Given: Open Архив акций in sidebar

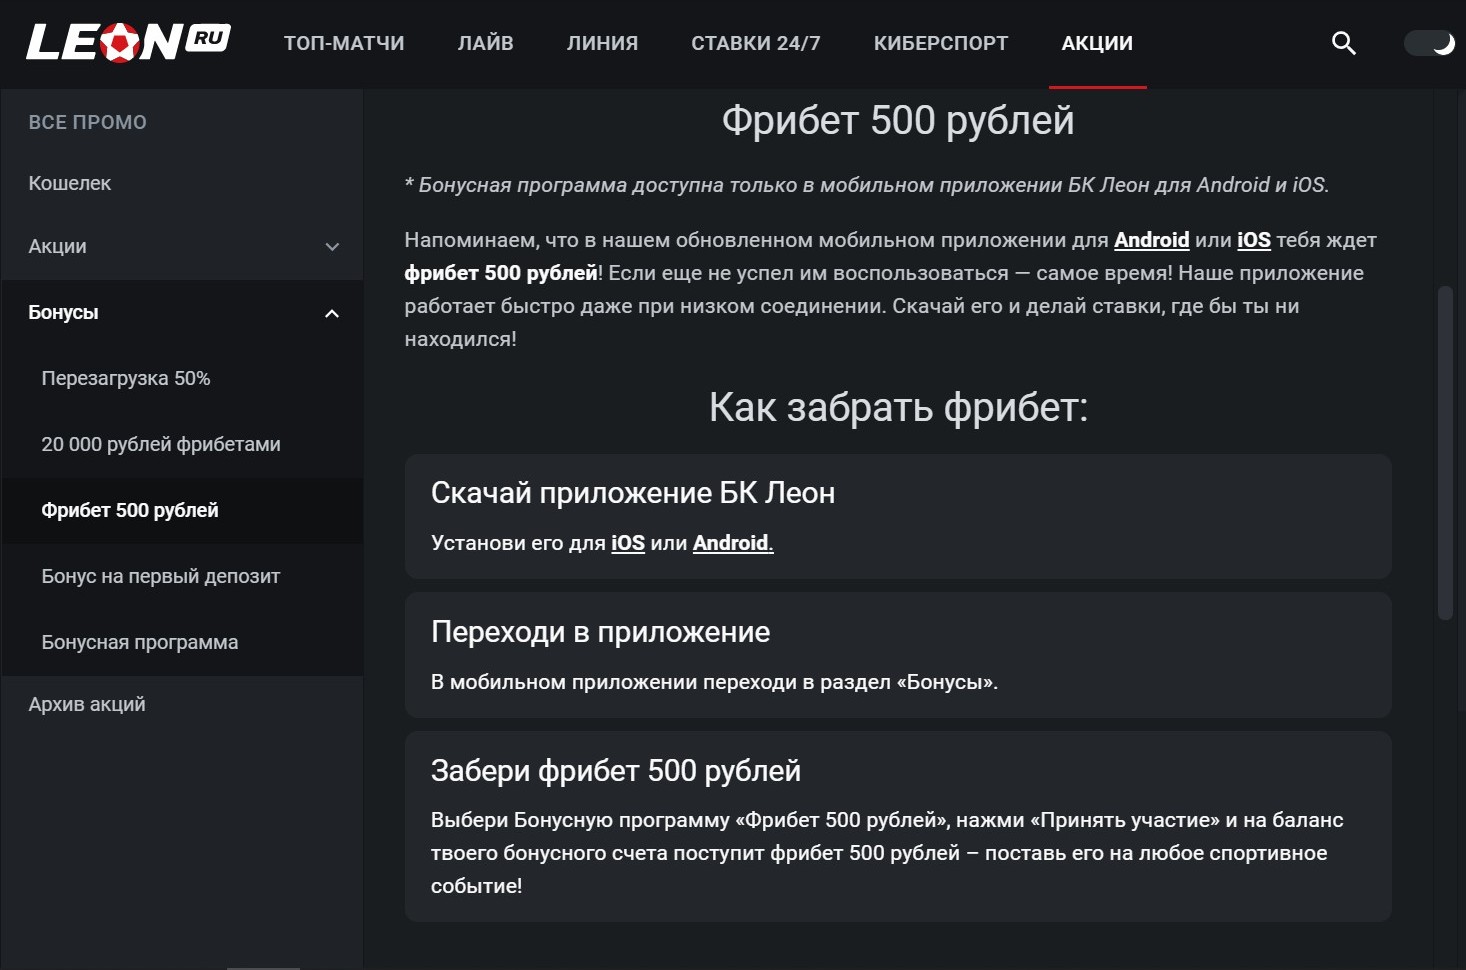Looking at the screenshot, I should 87,704.
